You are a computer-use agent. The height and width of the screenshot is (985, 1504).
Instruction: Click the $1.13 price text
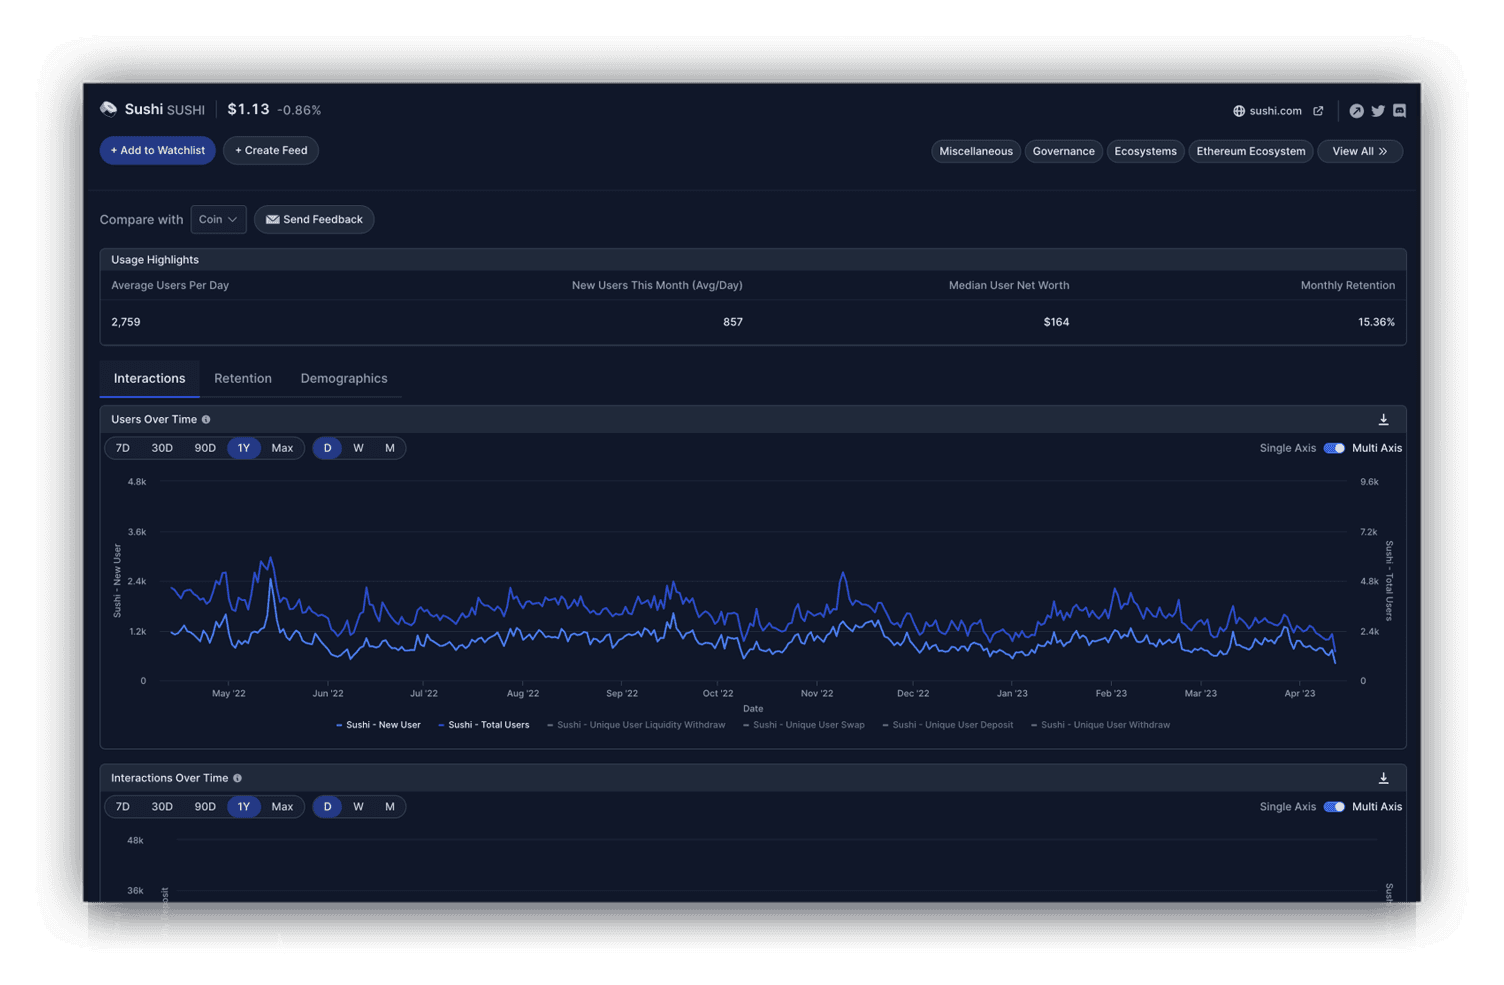coord(248,109)
